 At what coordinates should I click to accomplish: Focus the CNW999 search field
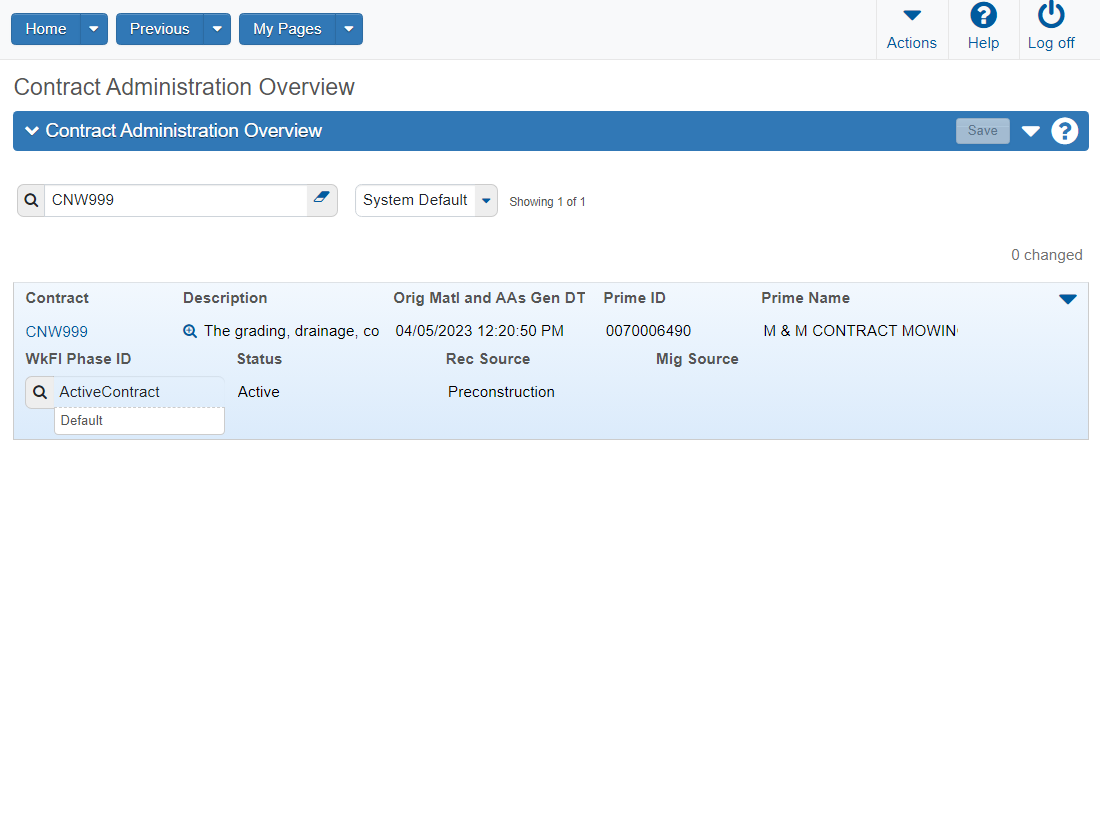point(176,201)
